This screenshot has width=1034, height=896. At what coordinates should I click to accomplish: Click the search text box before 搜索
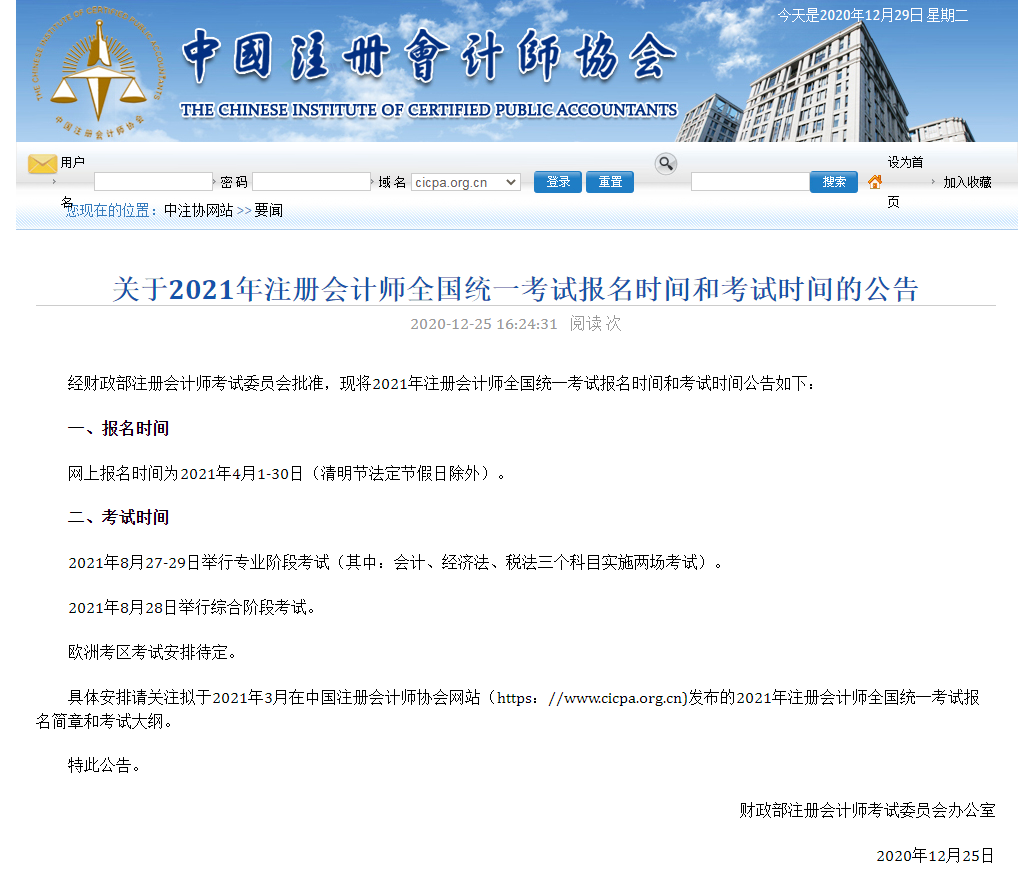pos(752,181)
